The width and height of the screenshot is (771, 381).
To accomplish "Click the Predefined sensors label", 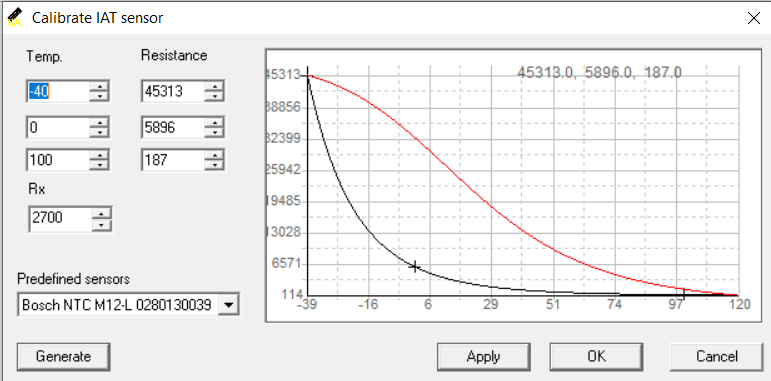I will 73,279.
